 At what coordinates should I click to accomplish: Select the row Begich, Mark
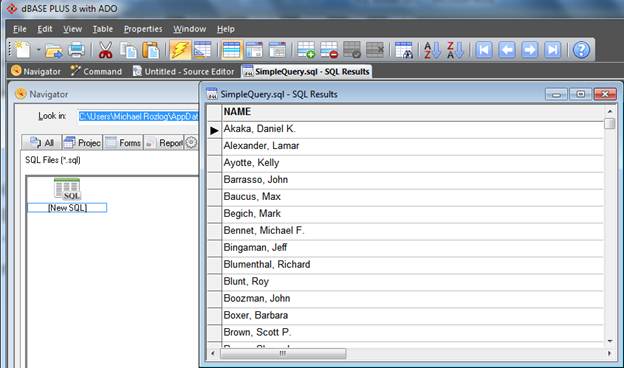(x=413, y=214)
